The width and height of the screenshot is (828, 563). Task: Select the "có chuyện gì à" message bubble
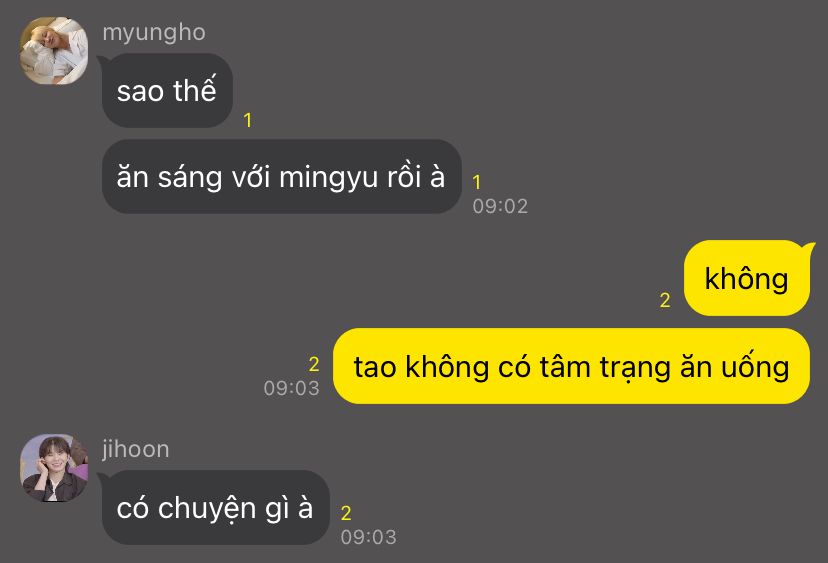pyautogui.click(x=215, y=508)
